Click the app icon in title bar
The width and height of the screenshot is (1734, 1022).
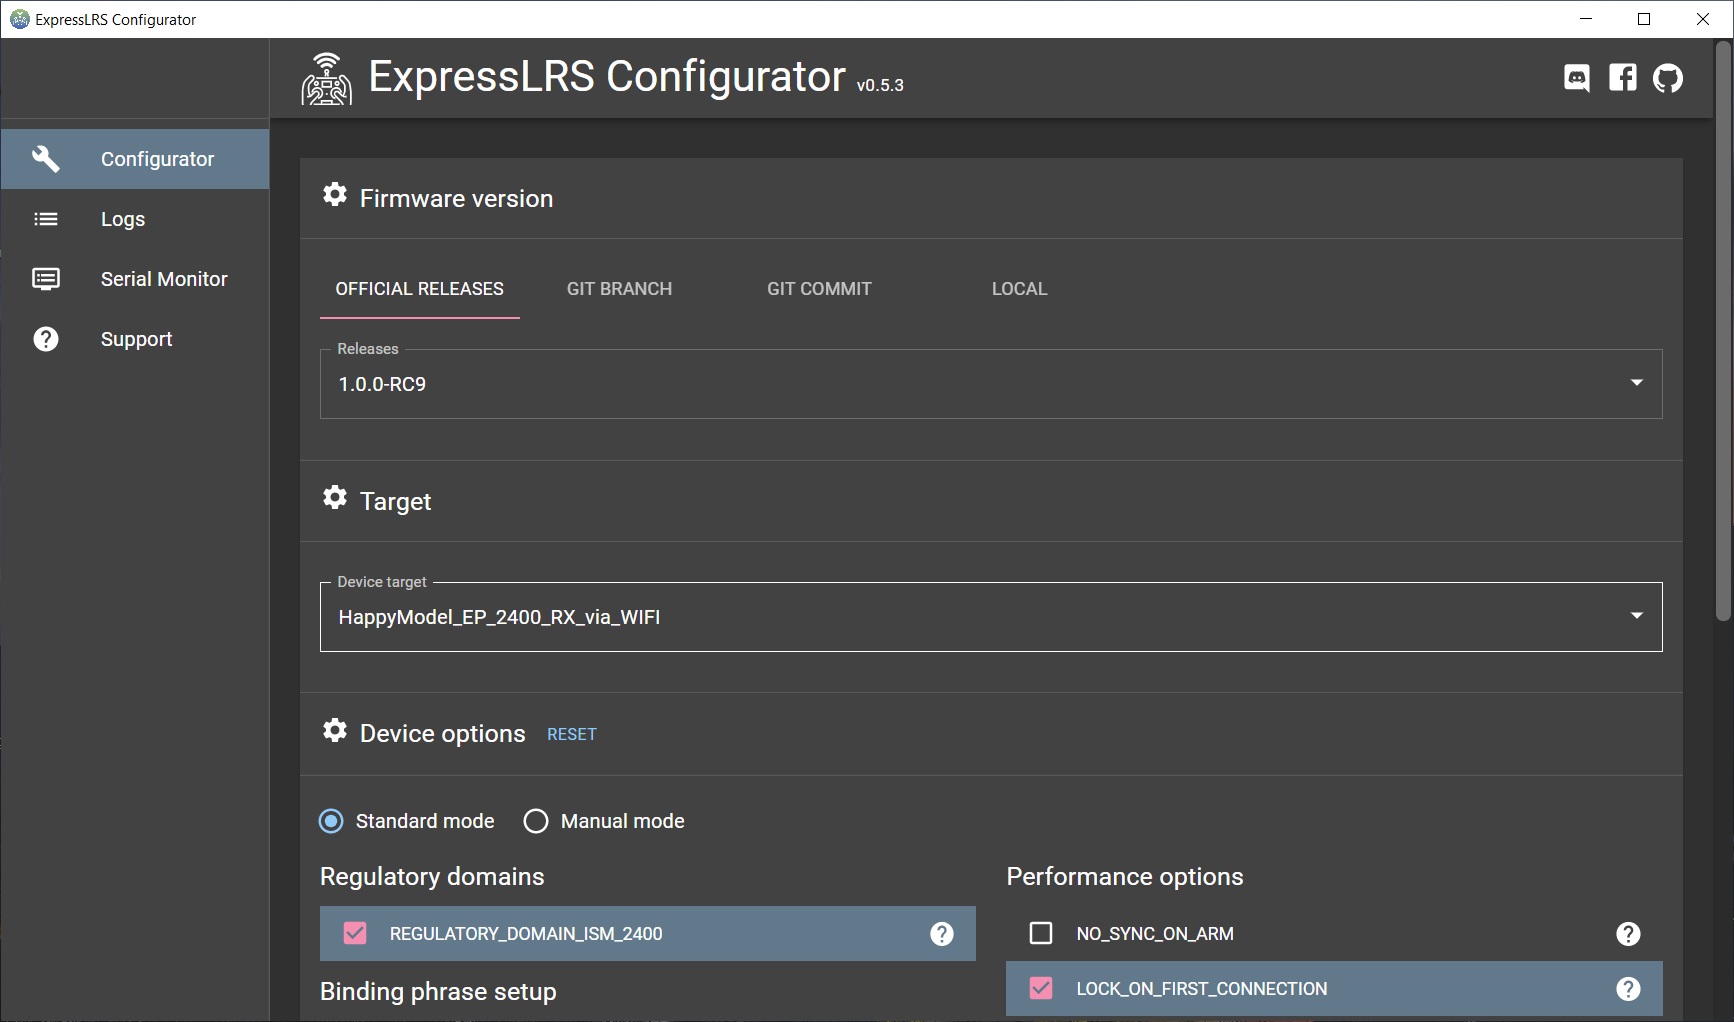[x=19, y=19]
